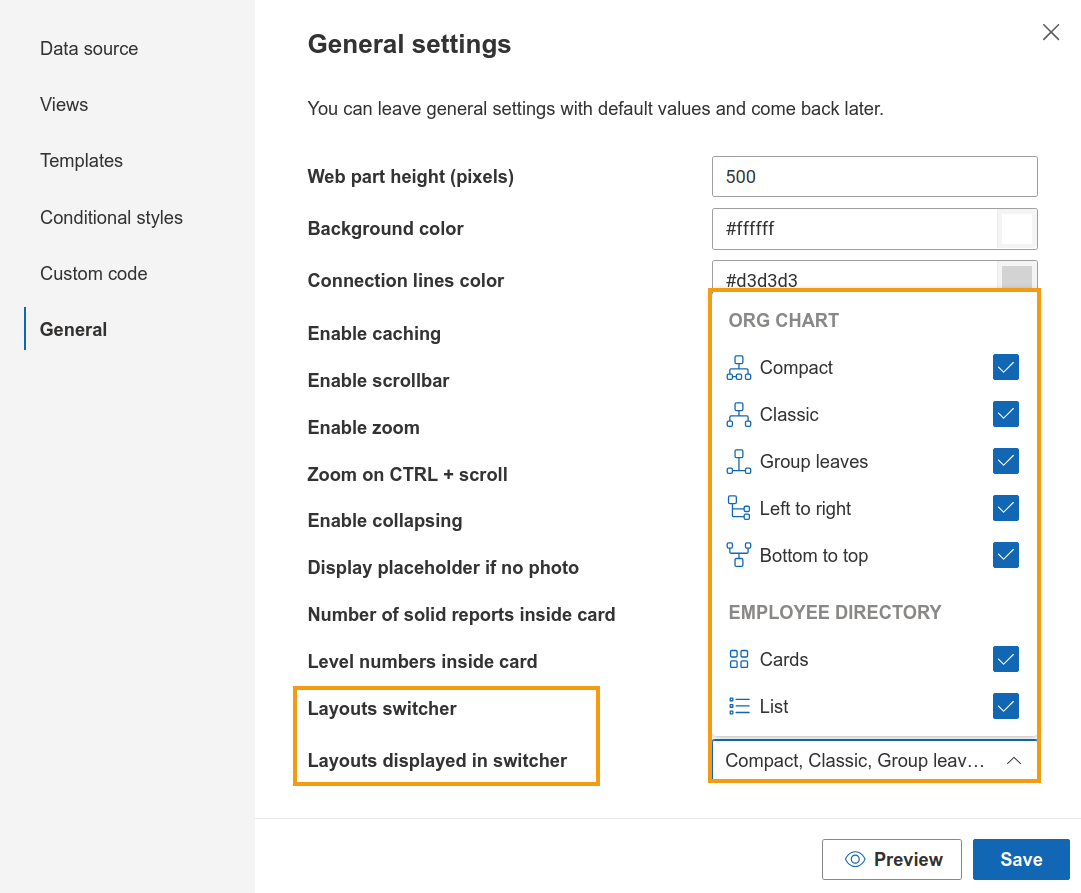Click the Number of solid reports label
Image resolution: width=1081 pixels, height=893 pixels.
tap(461, 614)
